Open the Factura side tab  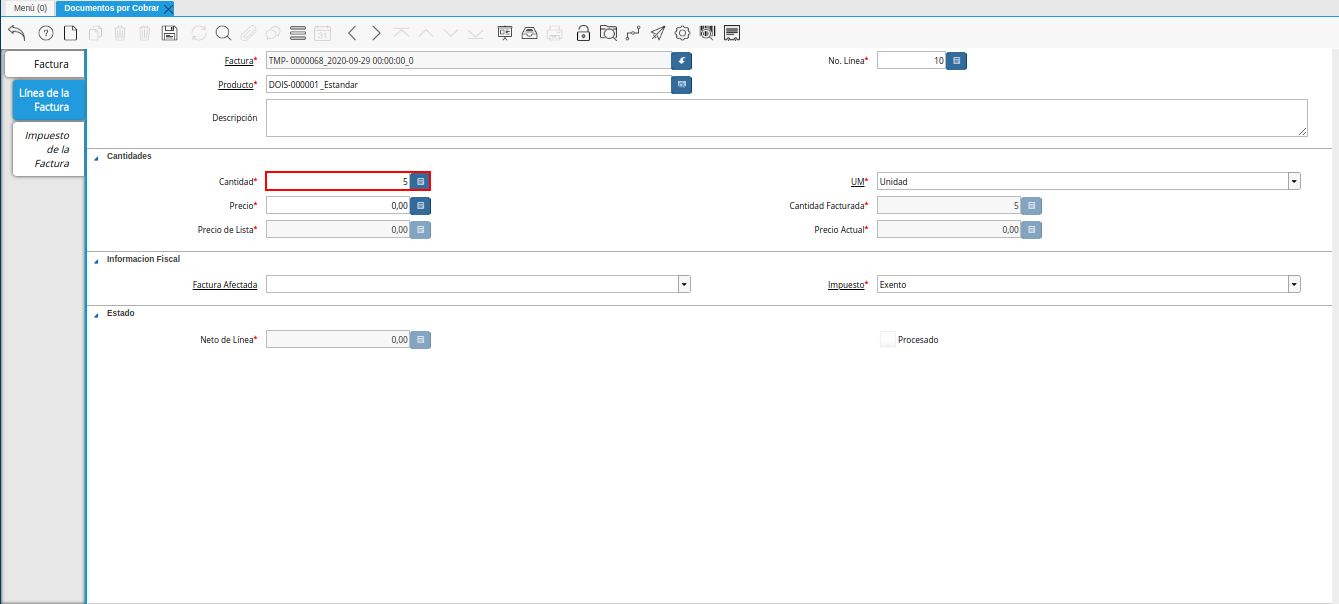tap(45, 64)
